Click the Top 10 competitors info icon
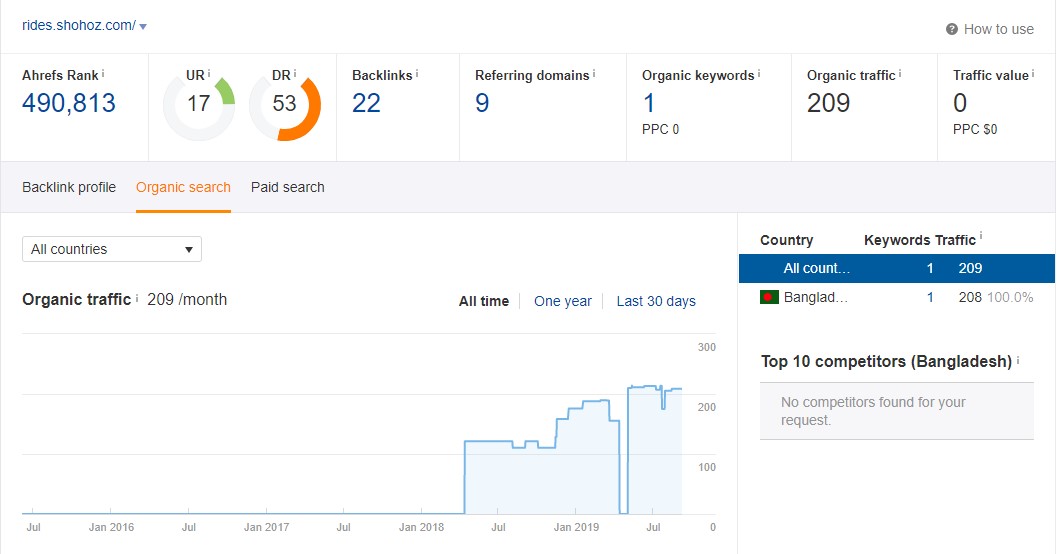Image resolution: width=1064 pixels, height=554 pixels. 1018,360
